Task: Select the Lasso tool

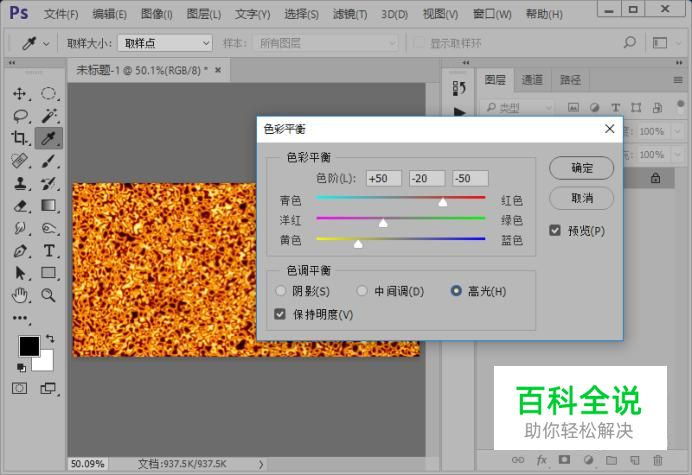Action: 20,116
